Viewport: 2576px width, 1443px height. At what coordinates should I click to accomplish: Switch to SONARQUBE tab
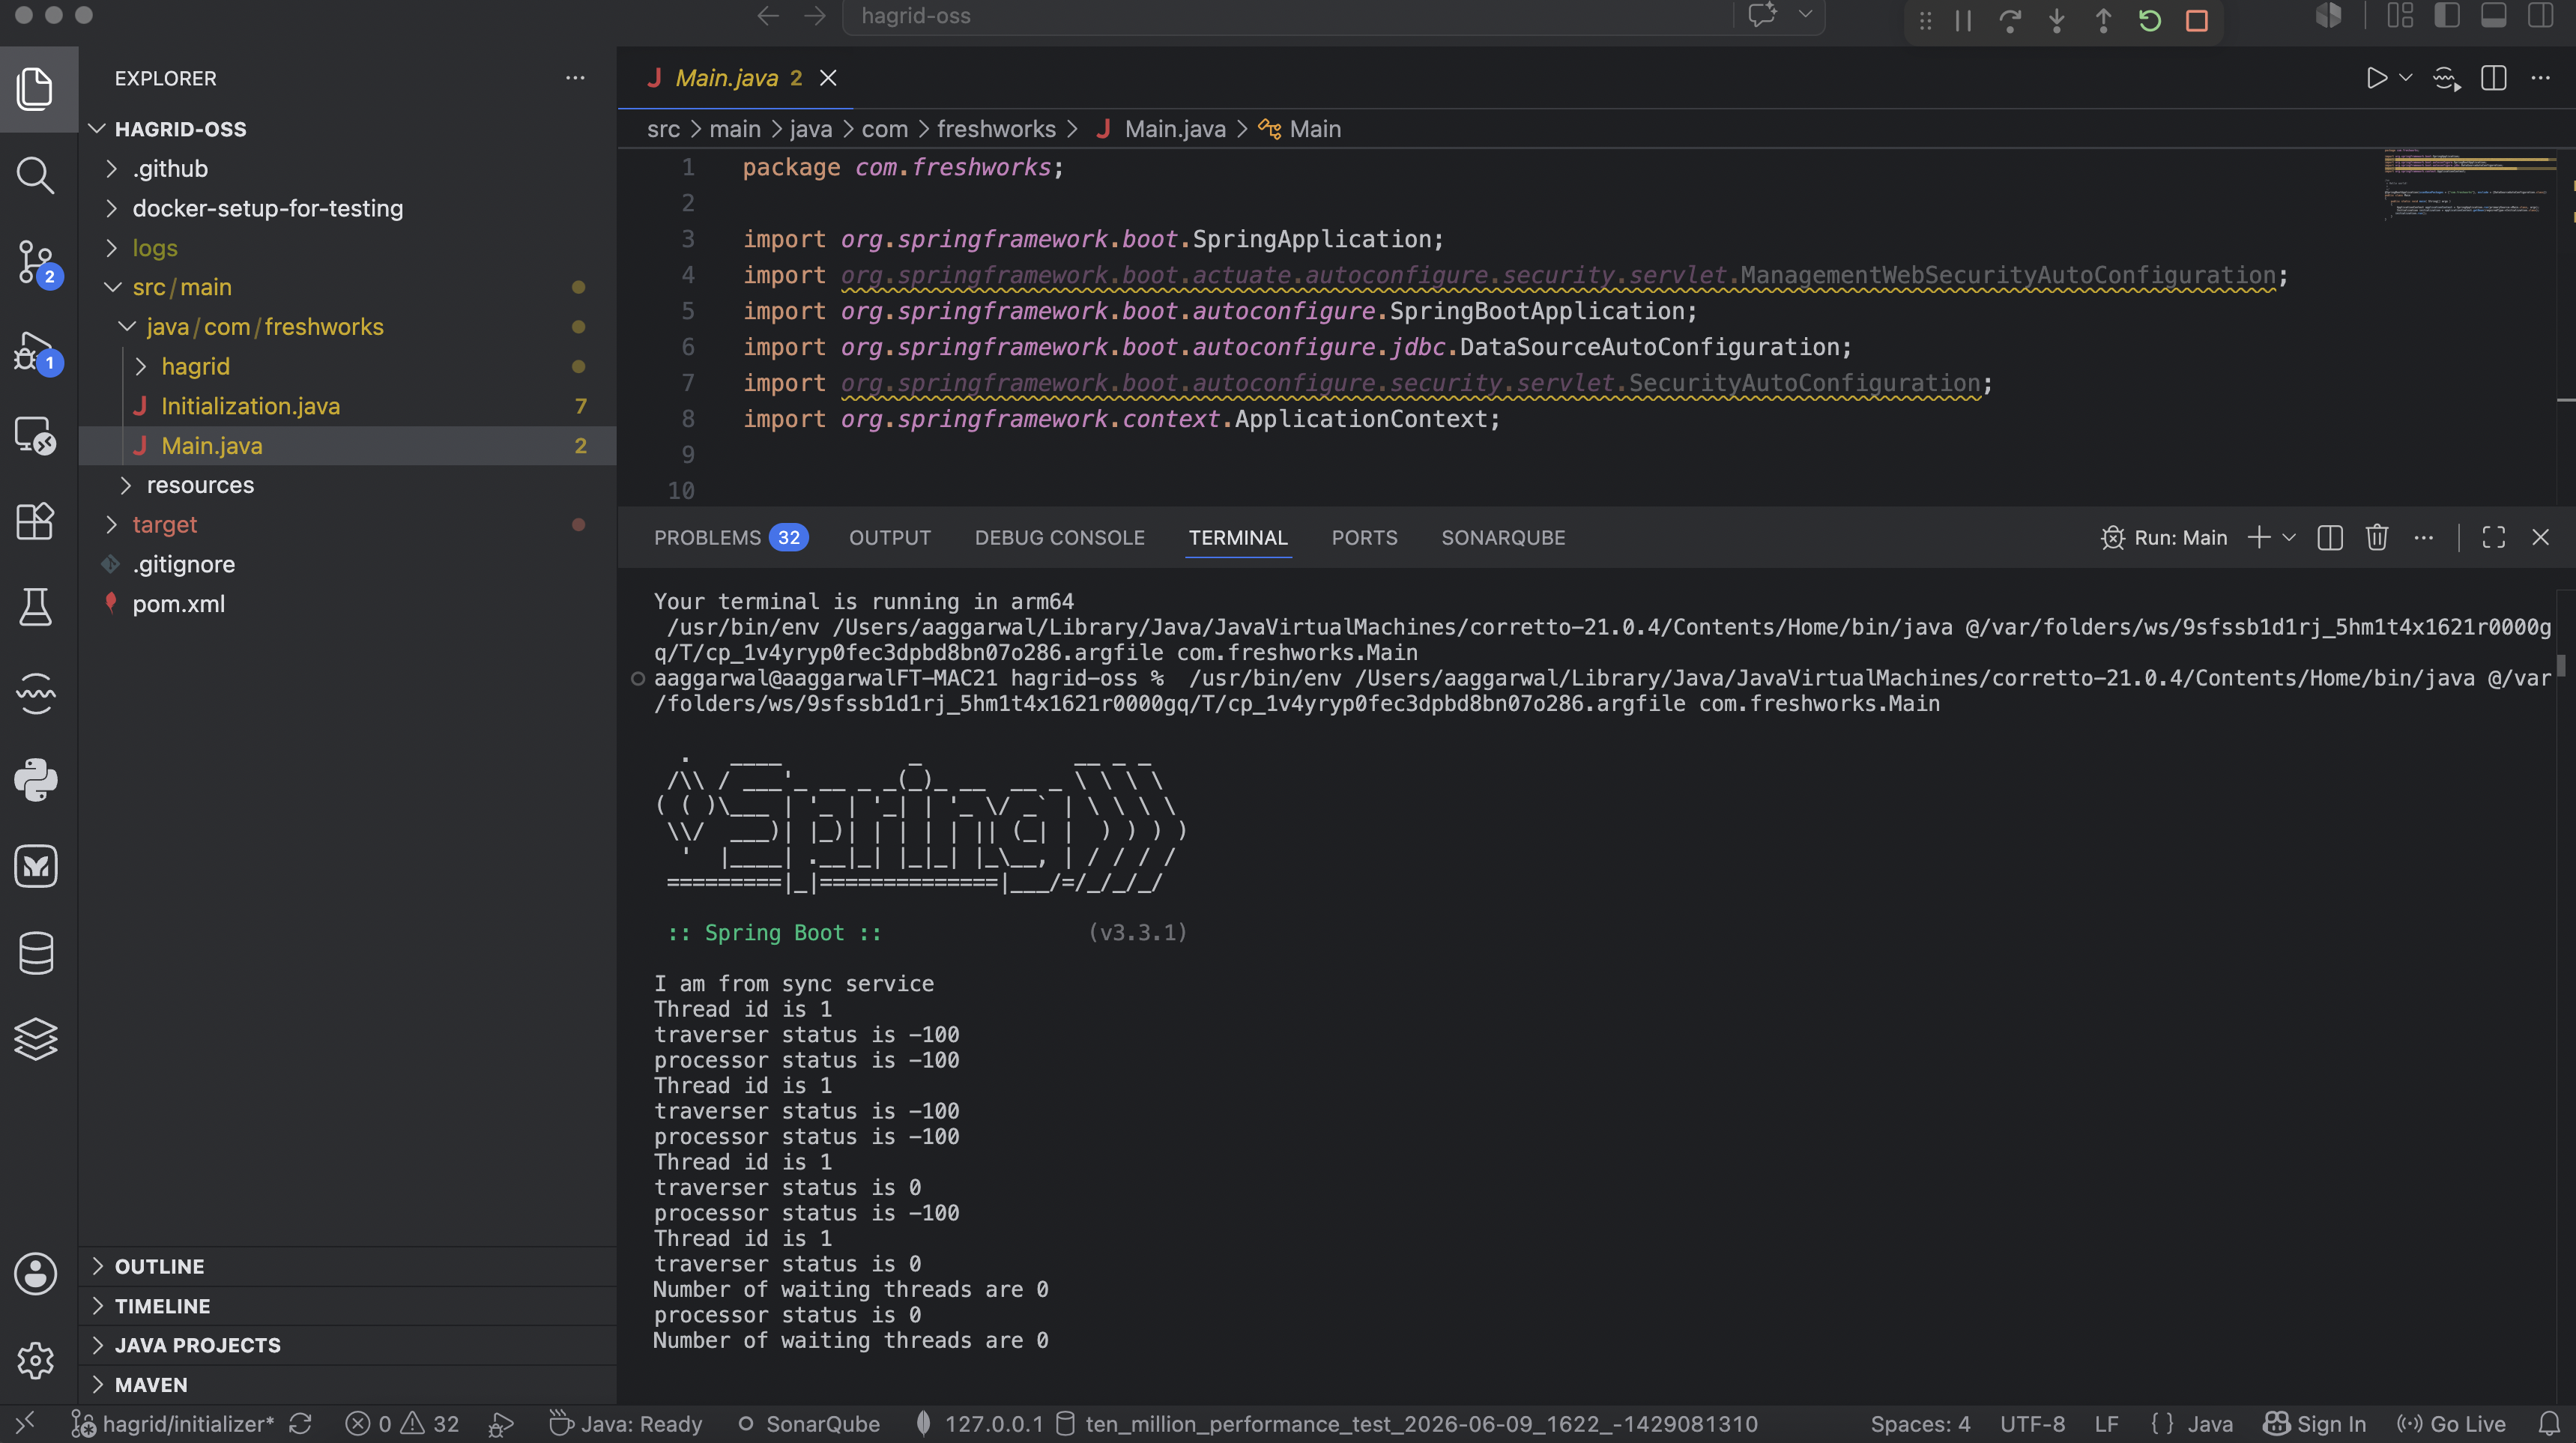1503,538
